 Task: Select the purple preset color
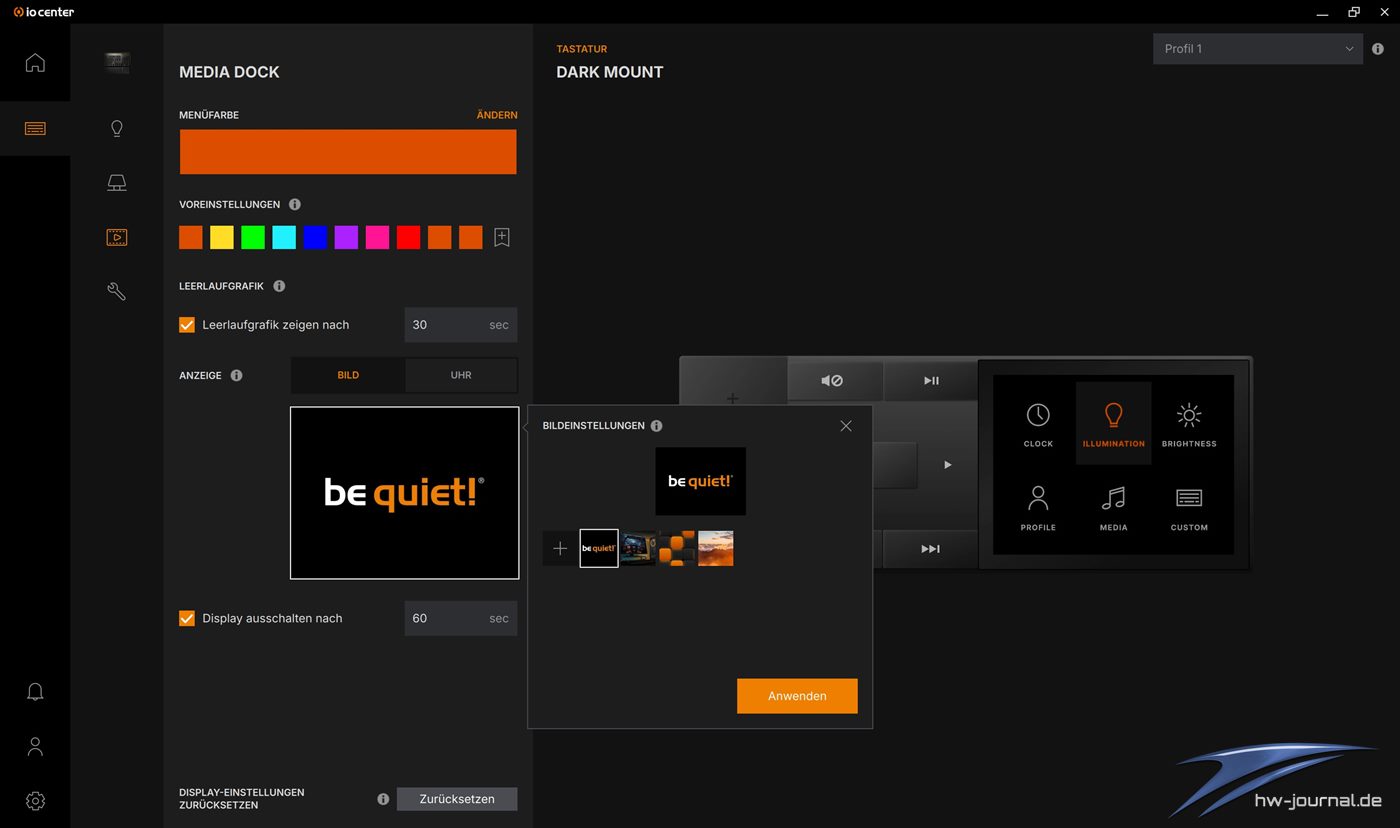click(x=346, y=237)
